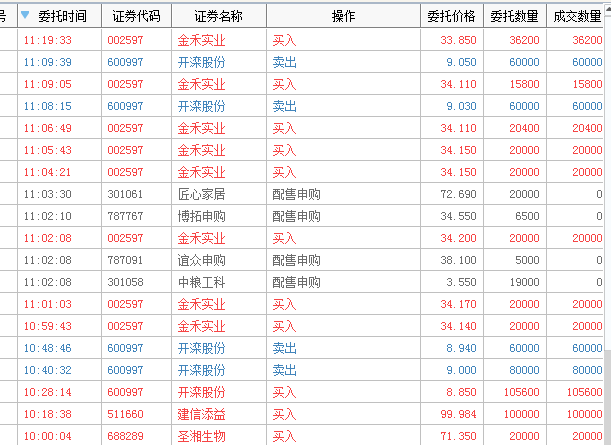
Task: Click order quantity 19000
Action: [524, 282]
